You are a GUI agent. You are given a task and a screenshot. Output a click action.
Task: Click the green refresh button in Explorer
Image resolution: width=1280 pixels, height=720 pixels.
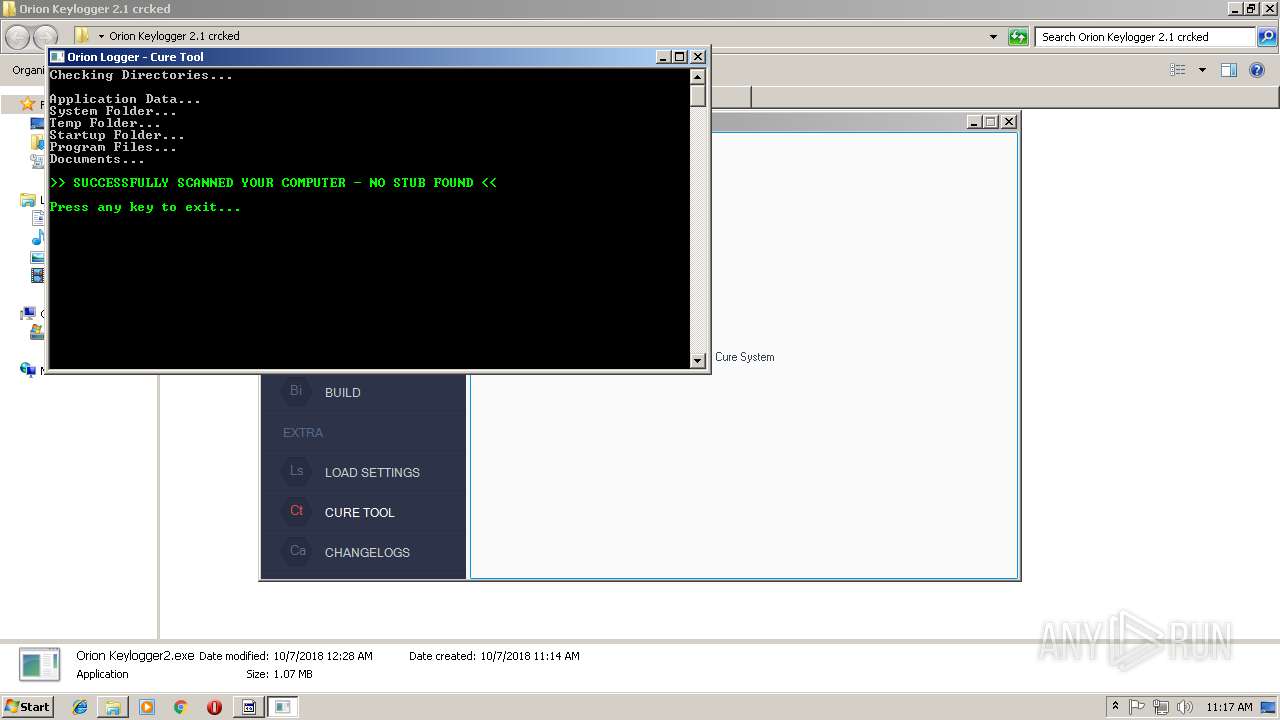click(1018, 37)
